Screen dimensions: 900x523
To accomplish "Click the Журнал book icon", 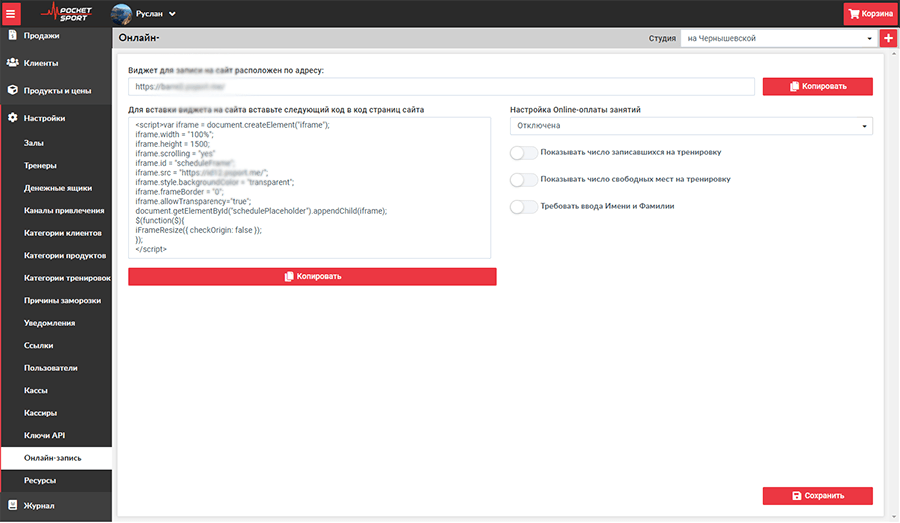I will tap(13, 505).
